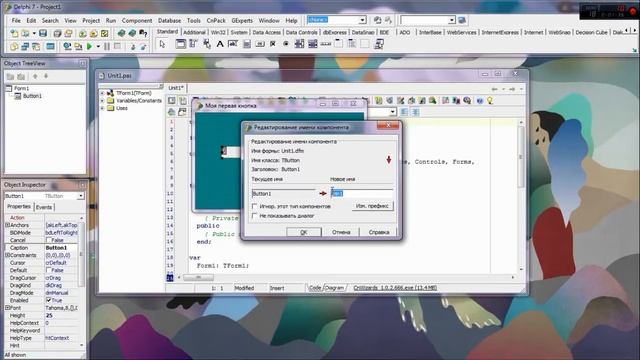Click the Toggle Form/Unit icon in lower toolbar

pos(36,47)
